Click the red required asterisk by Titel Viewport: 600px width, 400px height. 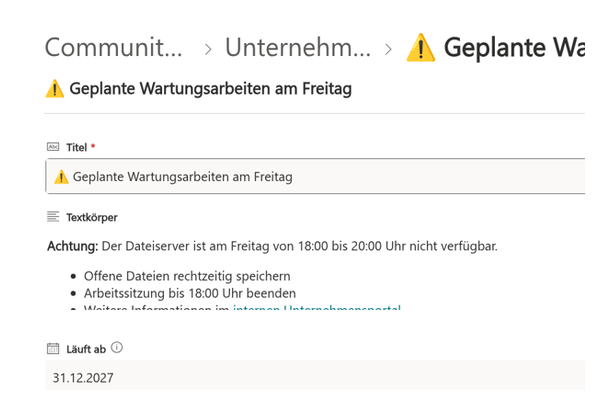93,146
